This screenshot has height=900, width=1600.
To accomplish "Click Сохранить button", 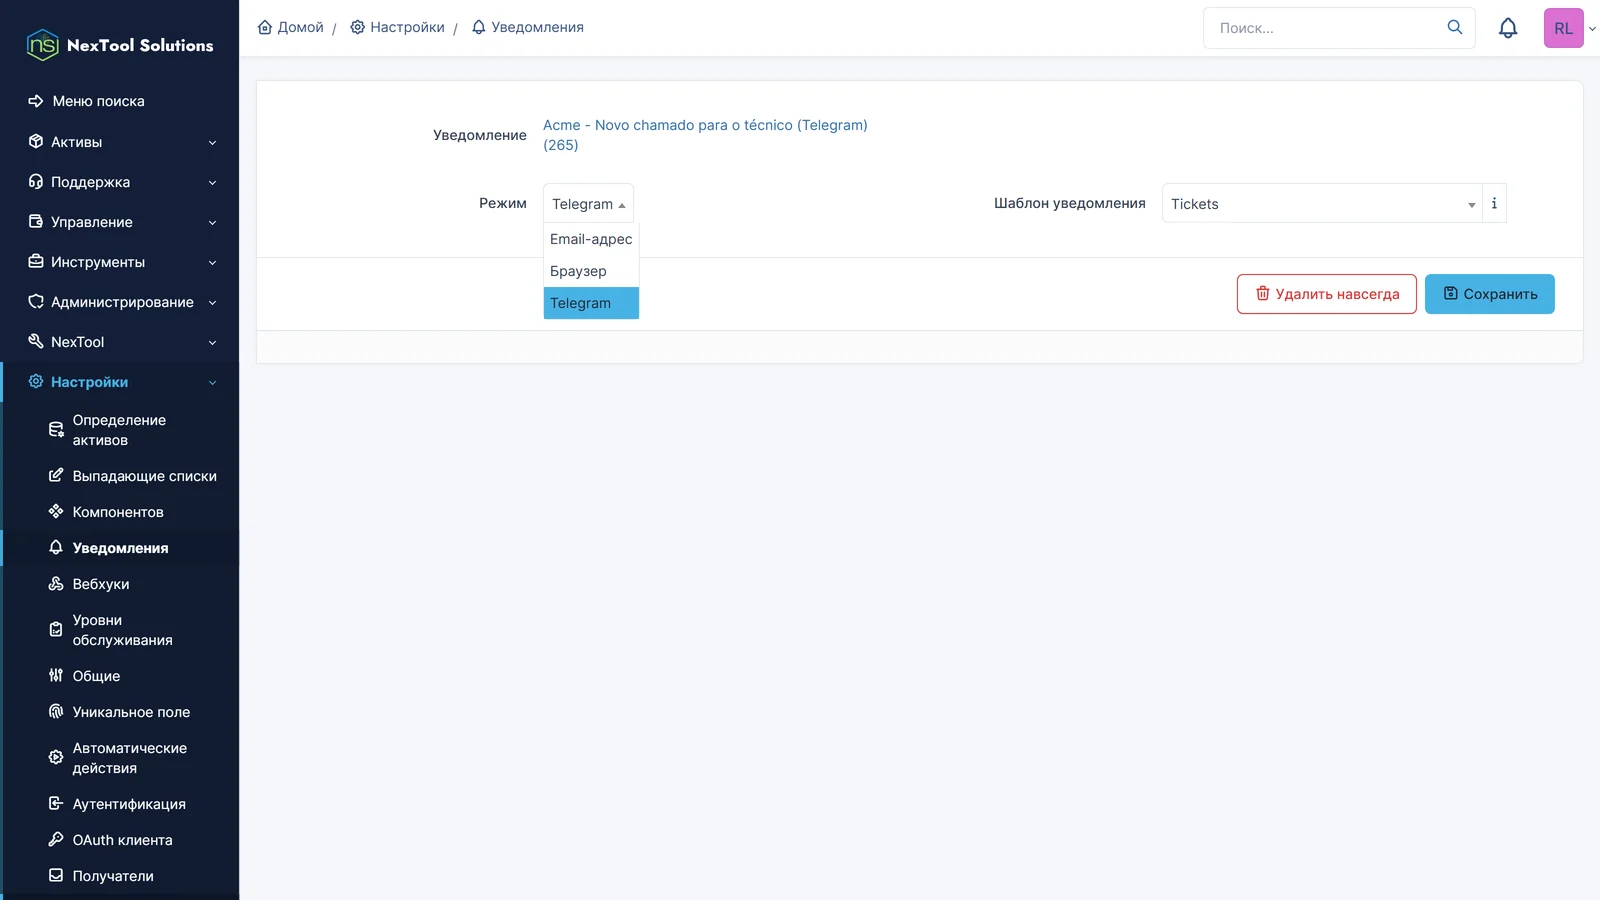I will coord(1489,294).
